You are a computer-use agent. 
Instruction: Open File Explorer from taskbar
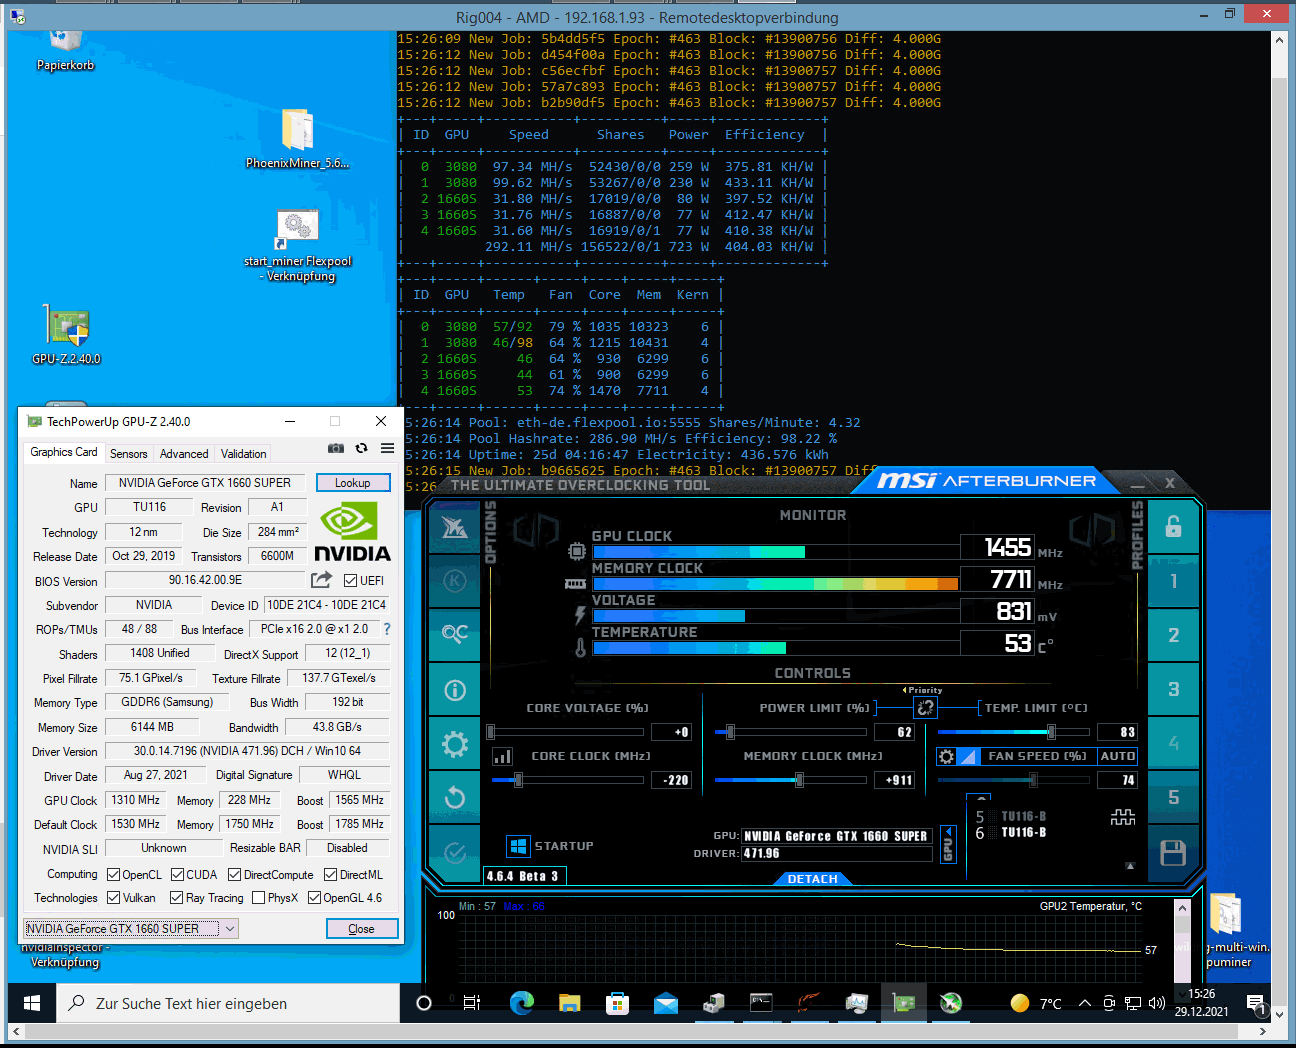[x=569, y=1003]
